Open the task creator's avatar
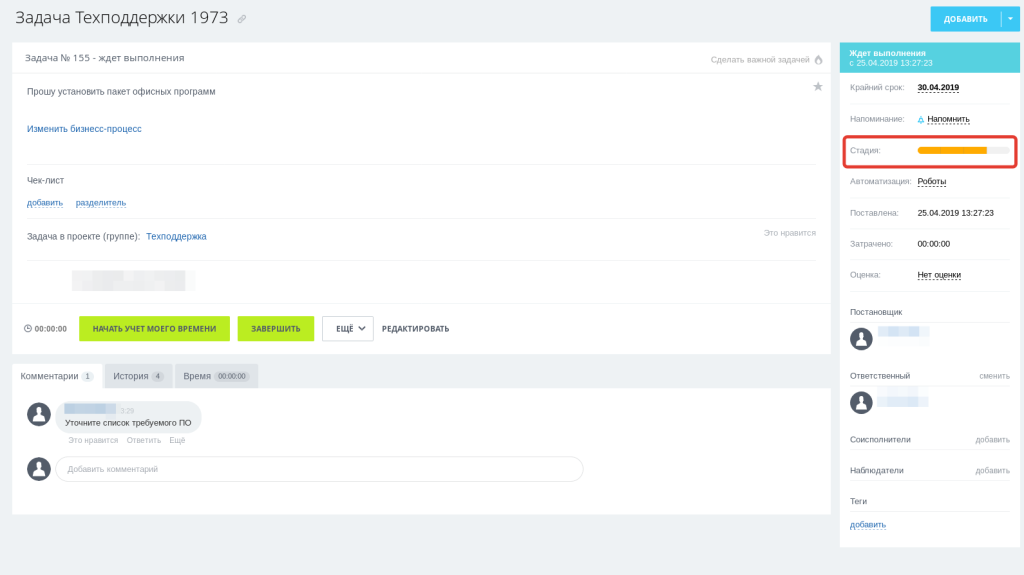The image size is (1024, 575). click(x=861, y=339)
